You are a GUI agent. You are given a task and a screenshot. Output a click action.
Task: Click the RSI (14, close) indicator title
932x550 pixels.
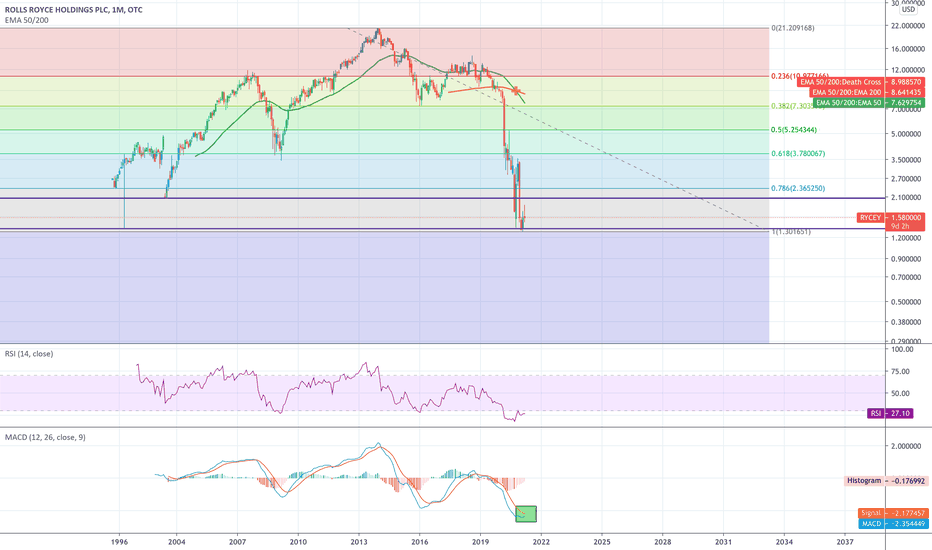(29, 354)
